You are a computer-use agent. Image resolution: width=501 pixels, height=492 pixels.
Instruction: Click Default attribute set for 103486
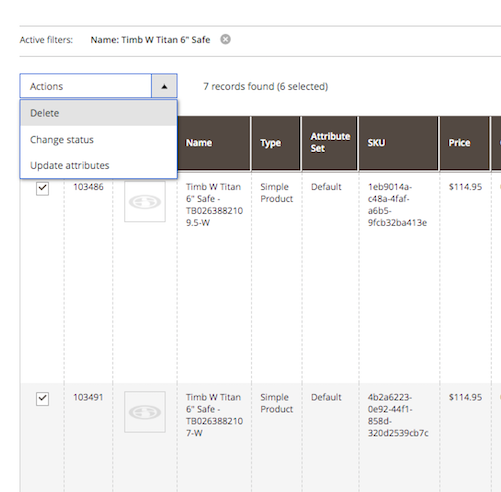coord(326,187)
